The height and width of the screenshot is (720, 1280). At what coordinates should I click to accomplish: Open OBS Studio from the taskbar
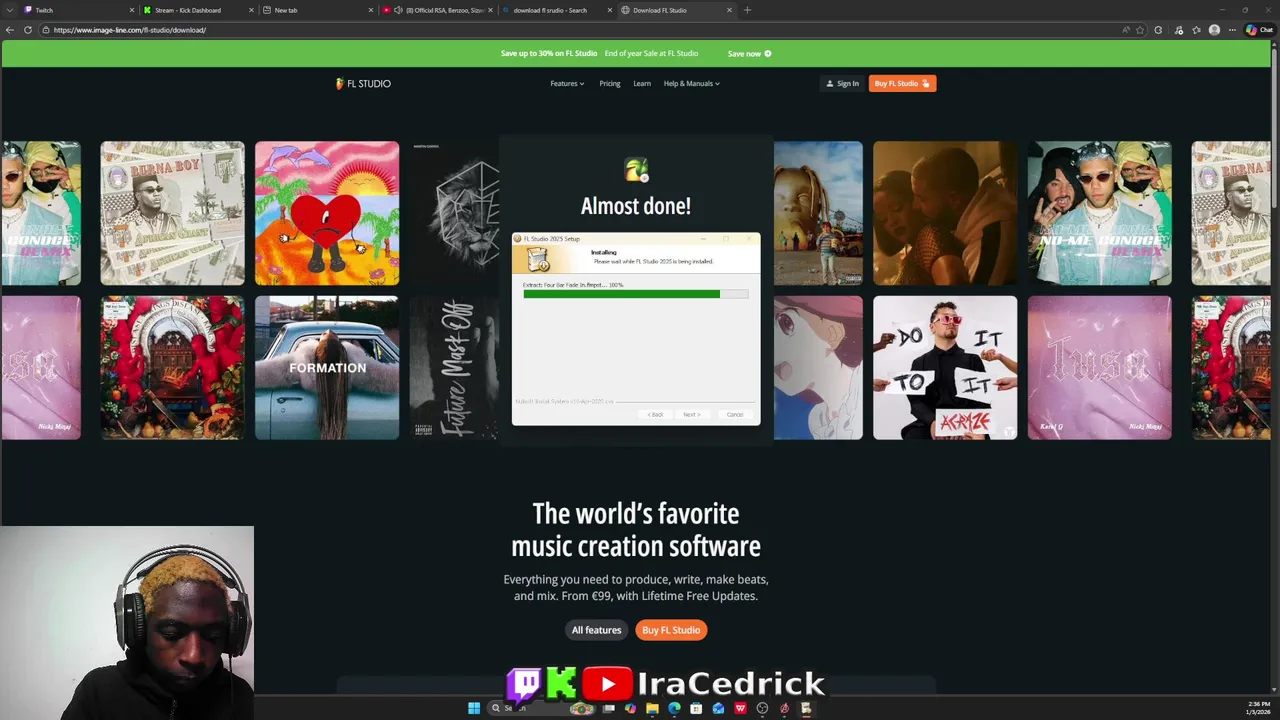(x=762, y=708)
